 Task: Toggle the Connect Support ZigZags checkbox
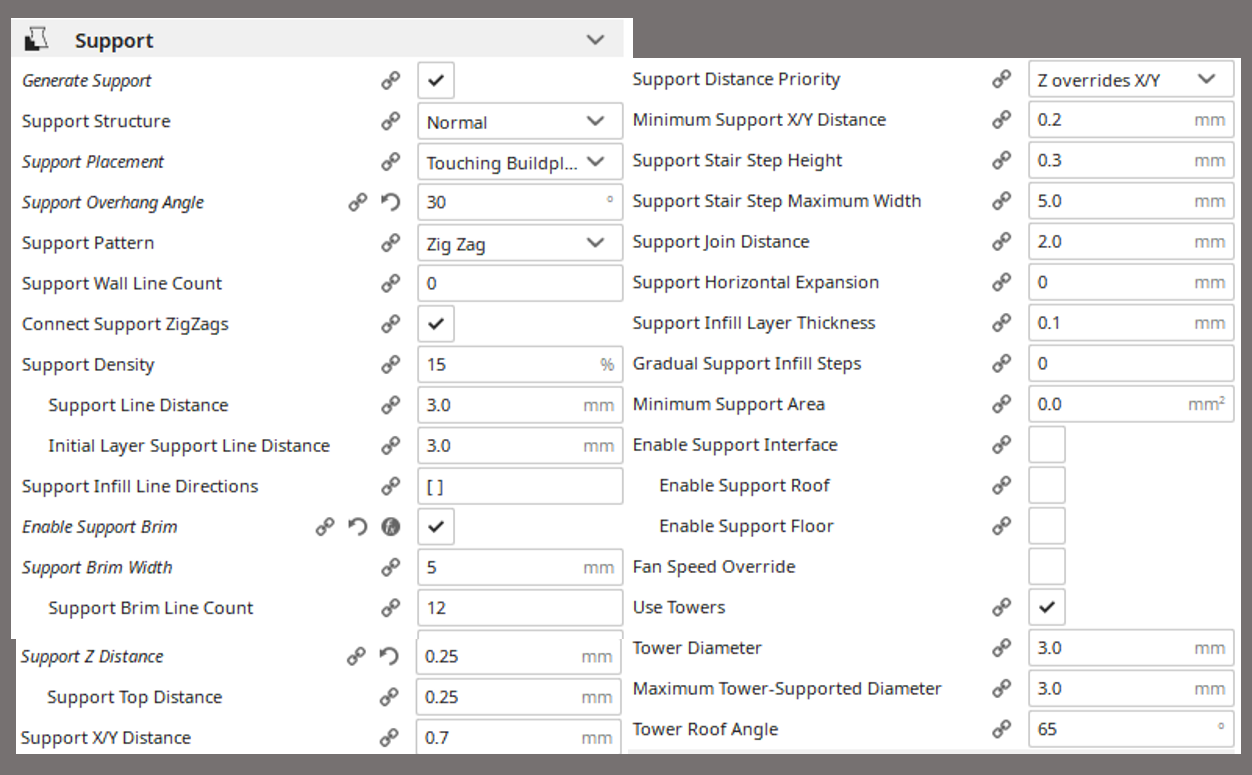[436, 324]
